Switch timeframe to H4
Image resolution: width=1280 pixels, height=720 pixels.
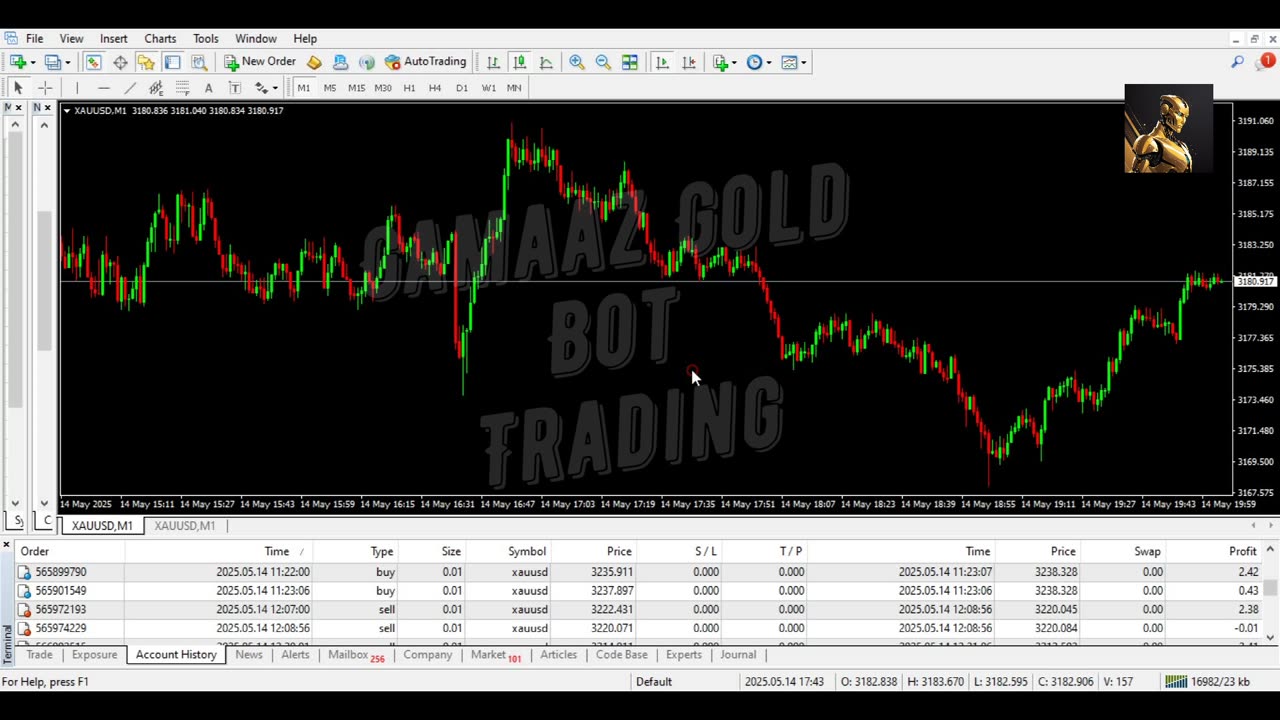tap(435, 88)
